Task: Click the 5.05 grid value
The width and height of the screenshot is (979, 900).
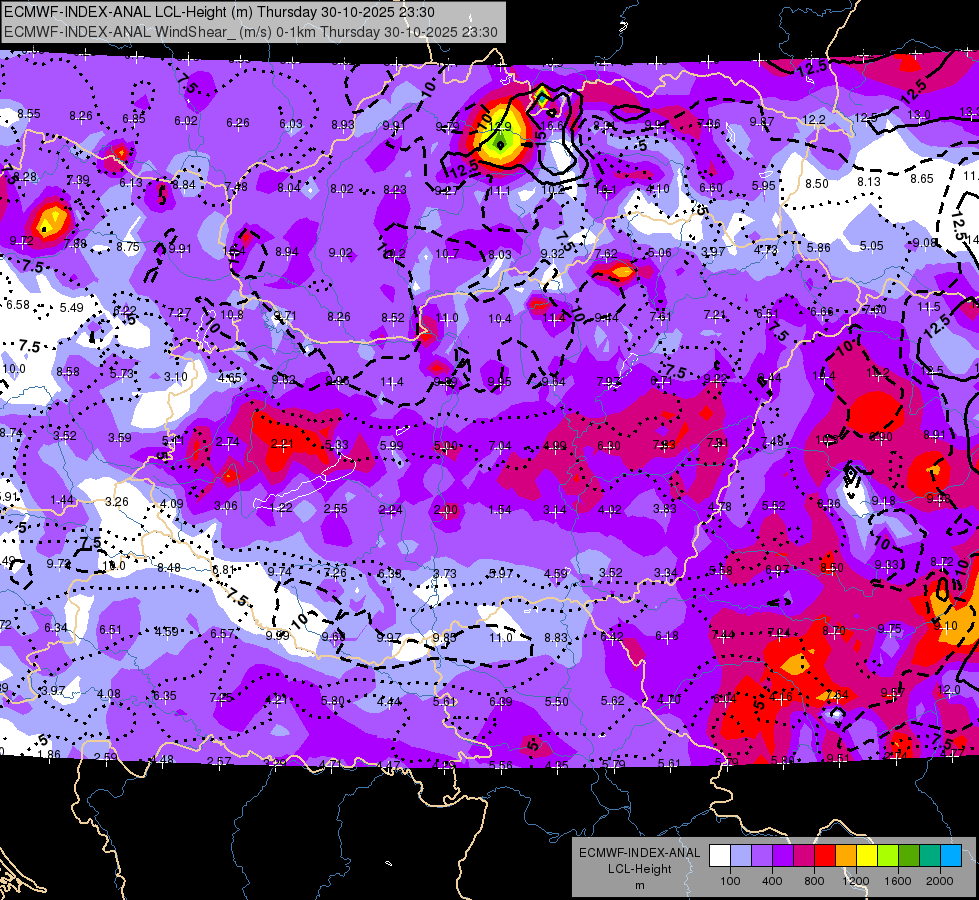Action: (x=871, y=245)
